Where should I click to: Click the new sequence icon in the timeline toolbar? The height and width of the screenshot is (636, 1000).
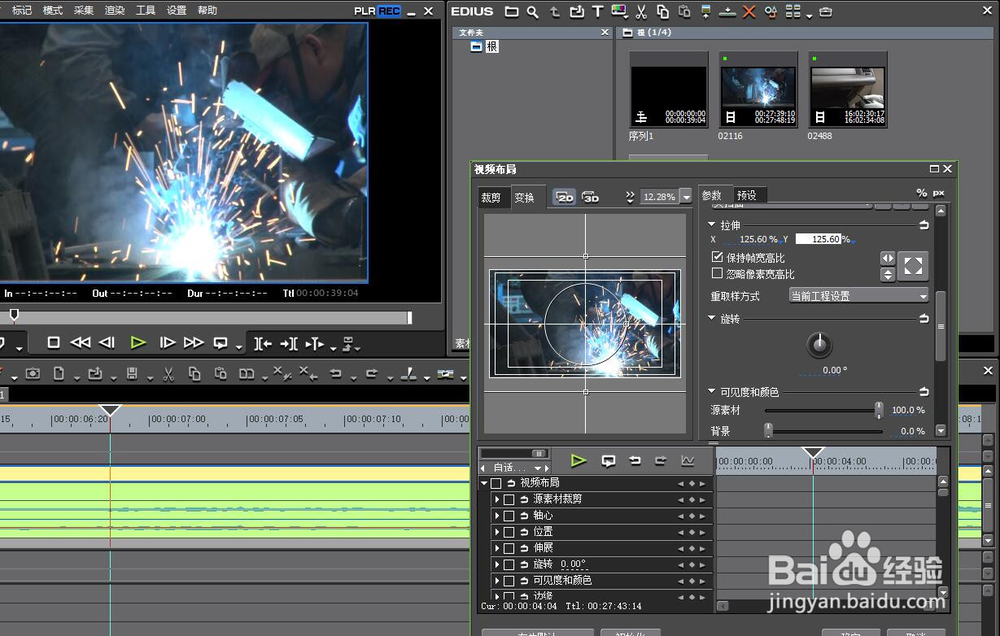[x=58, y=374]
